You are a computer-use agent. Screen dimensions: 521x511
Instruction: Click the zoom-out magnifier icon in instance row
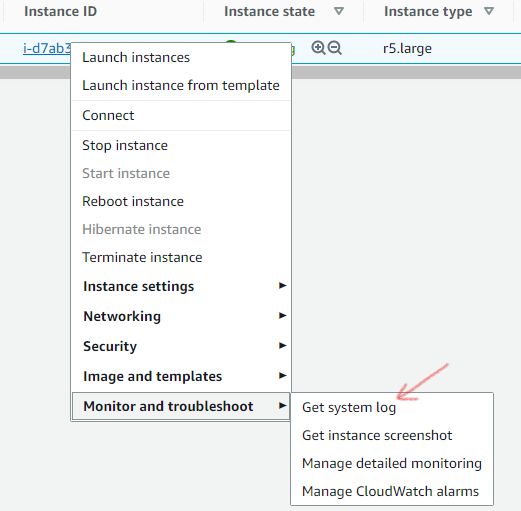point(334,48)
